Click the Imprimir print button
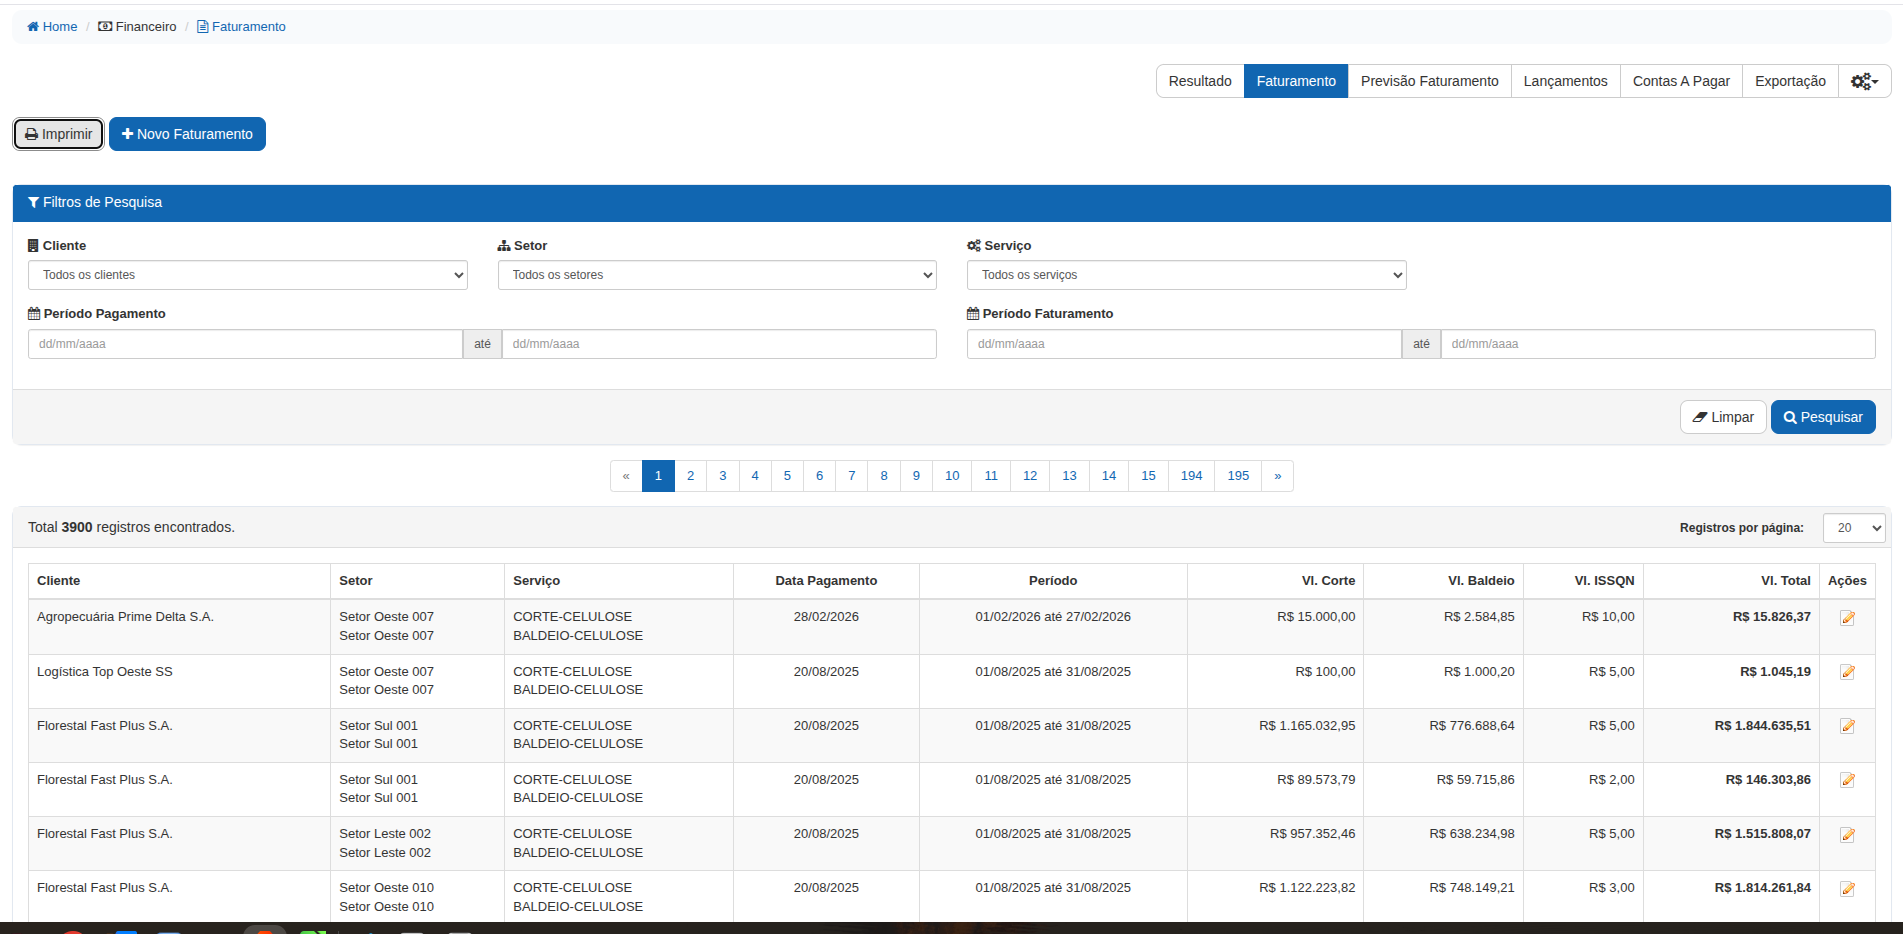1903x934 pixels. point(58,134)
